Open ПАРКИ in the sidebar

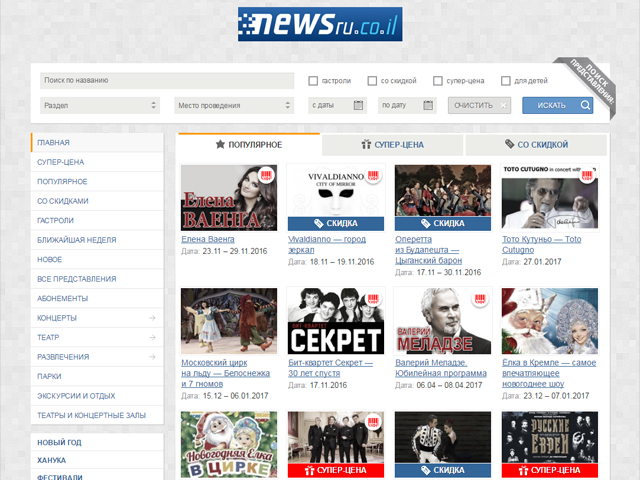tap(97, 376)
